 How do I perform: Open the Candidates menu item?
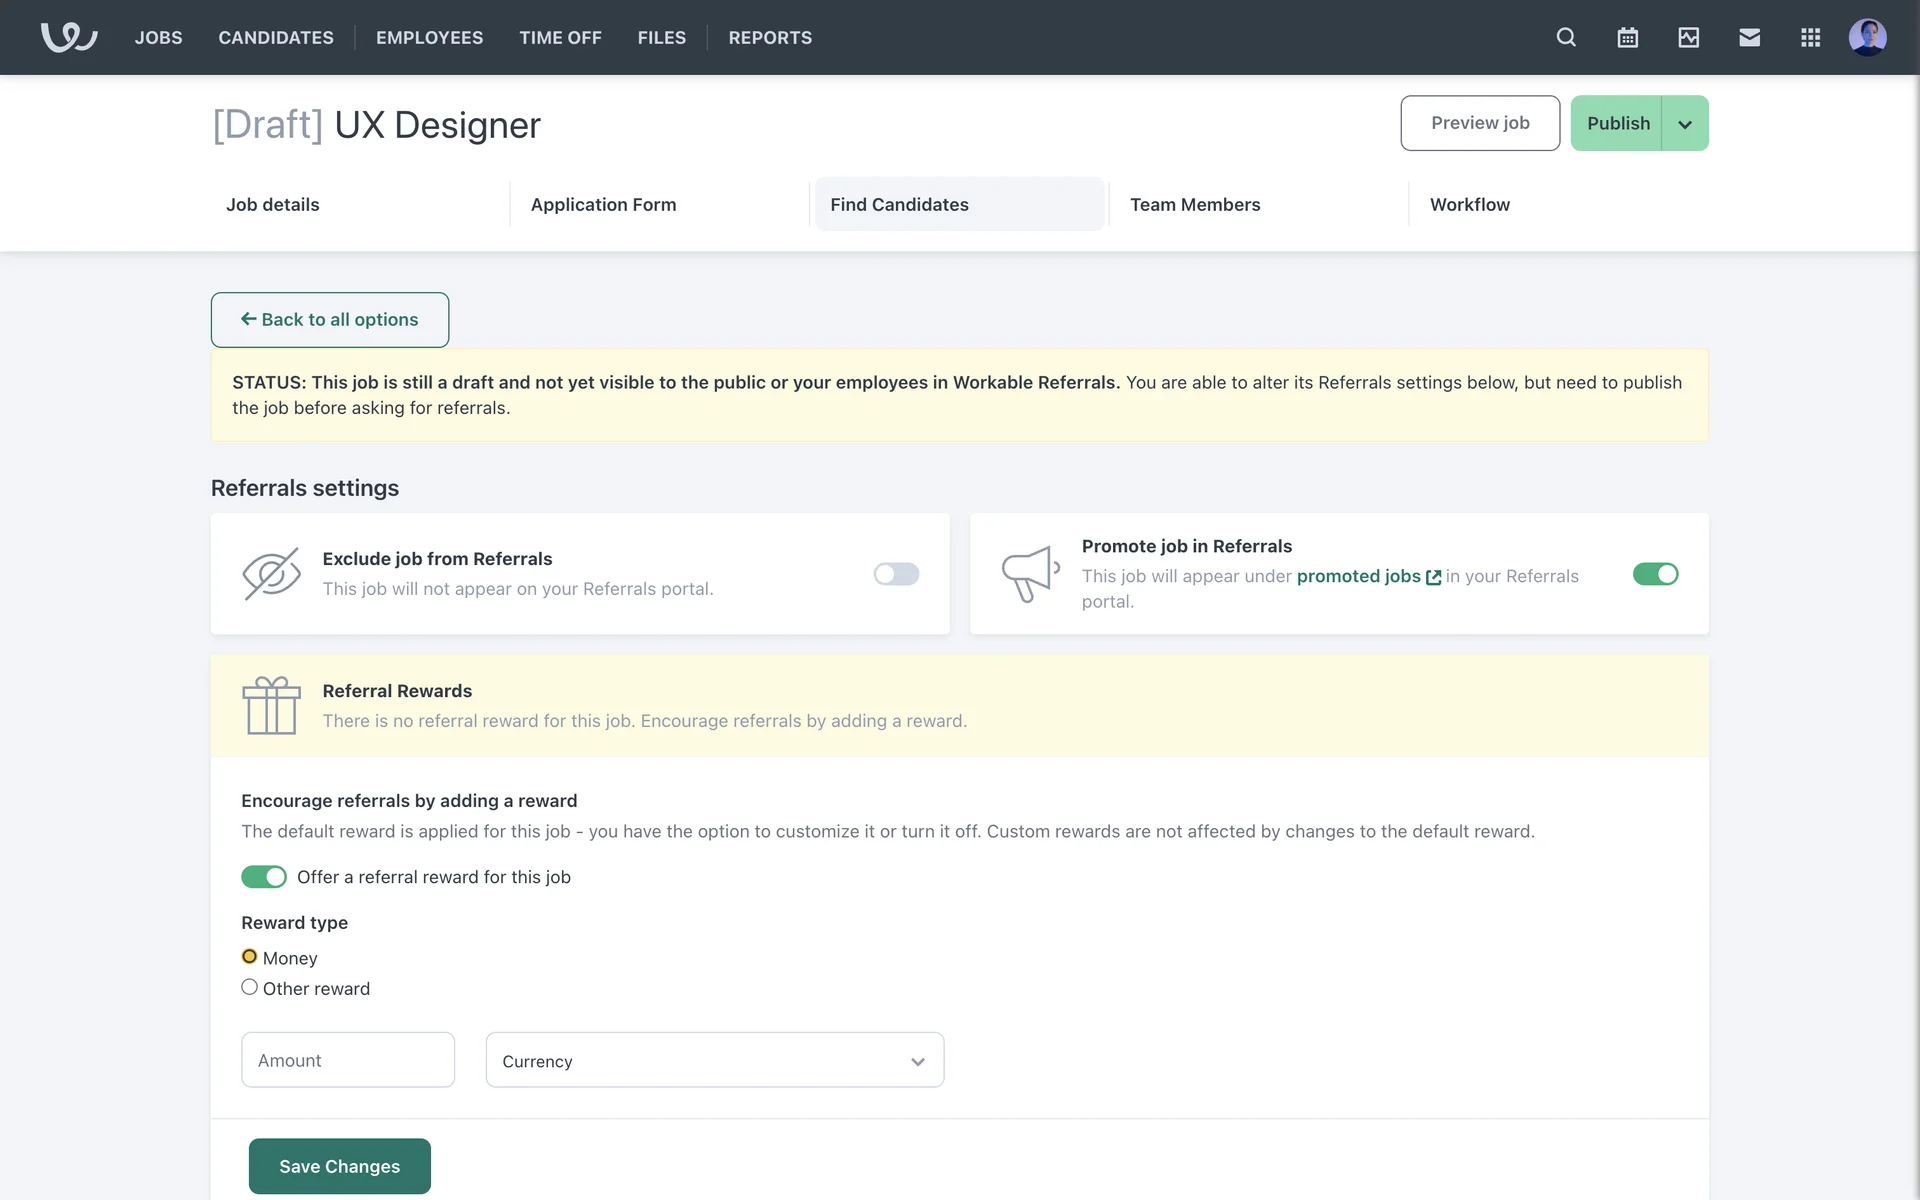pyautogui.click(x=276, y=37)
